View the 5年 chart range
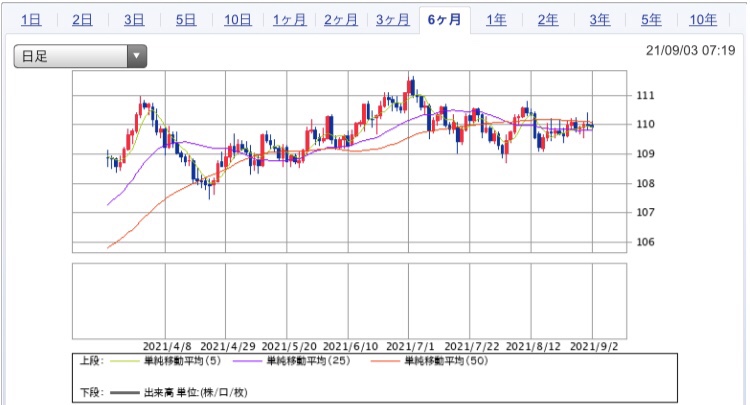 [651, 20]
